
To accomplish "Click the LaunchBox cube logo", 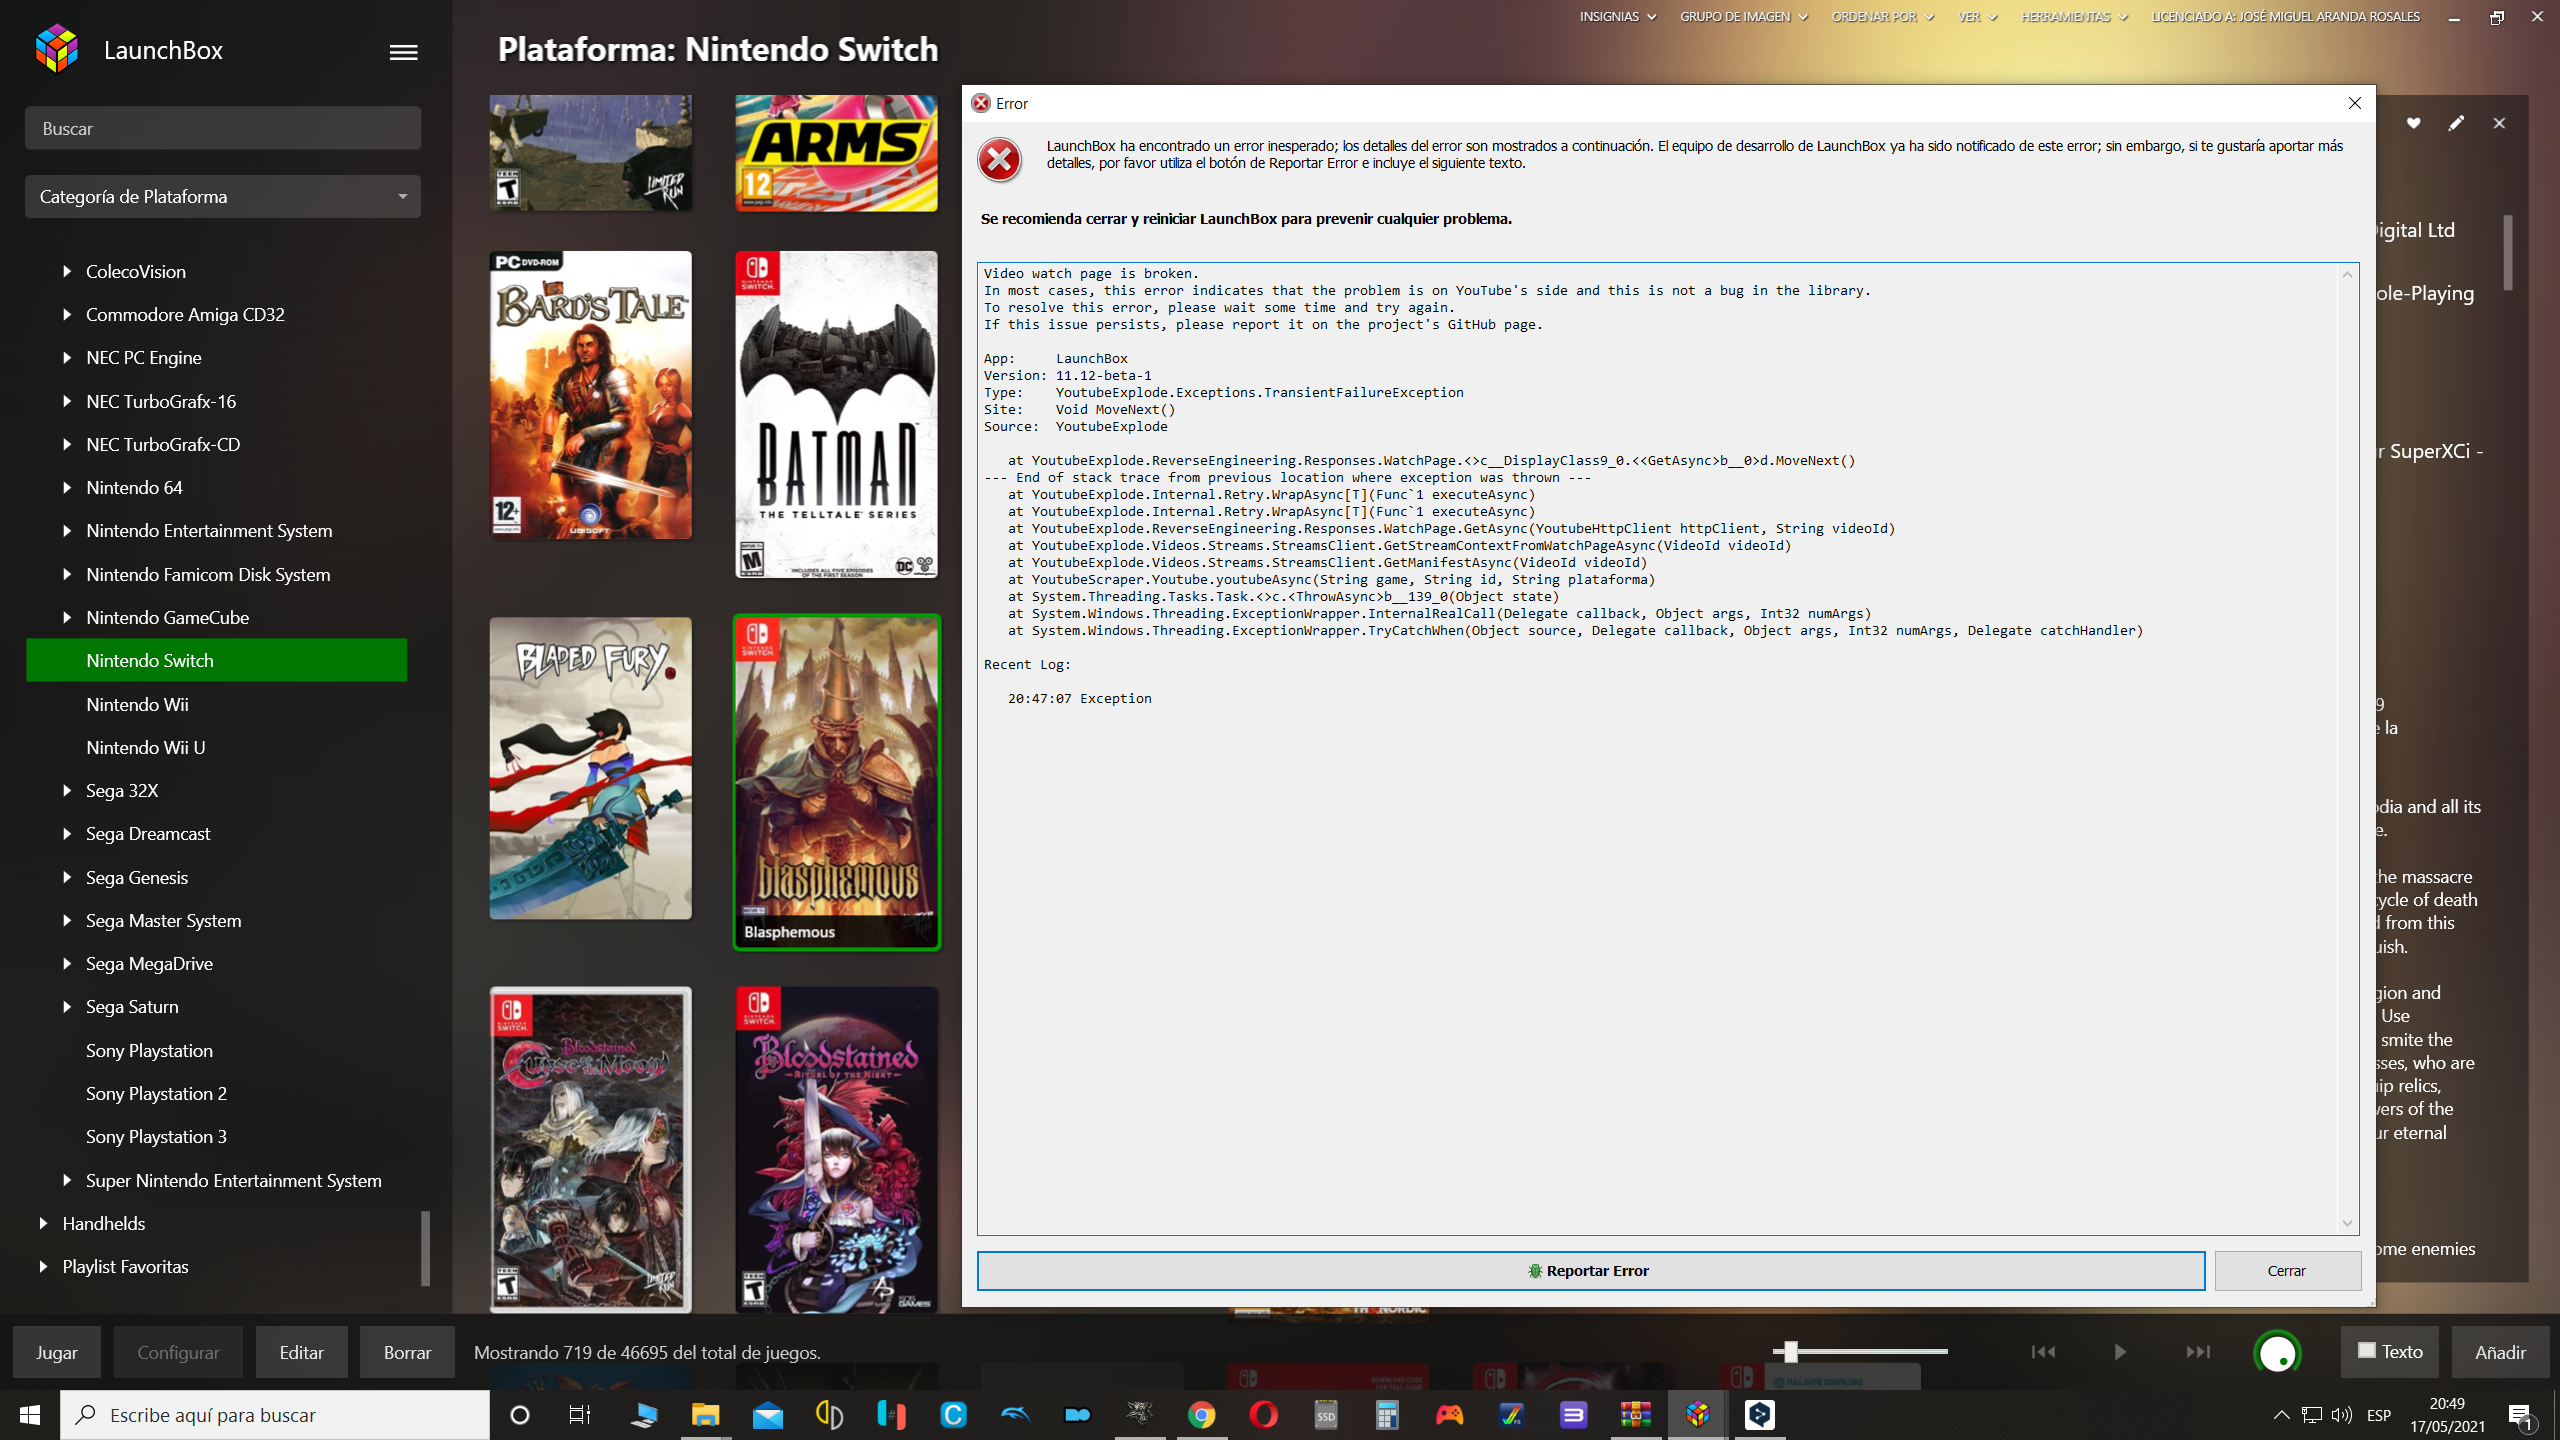I will tap(57, 49).
